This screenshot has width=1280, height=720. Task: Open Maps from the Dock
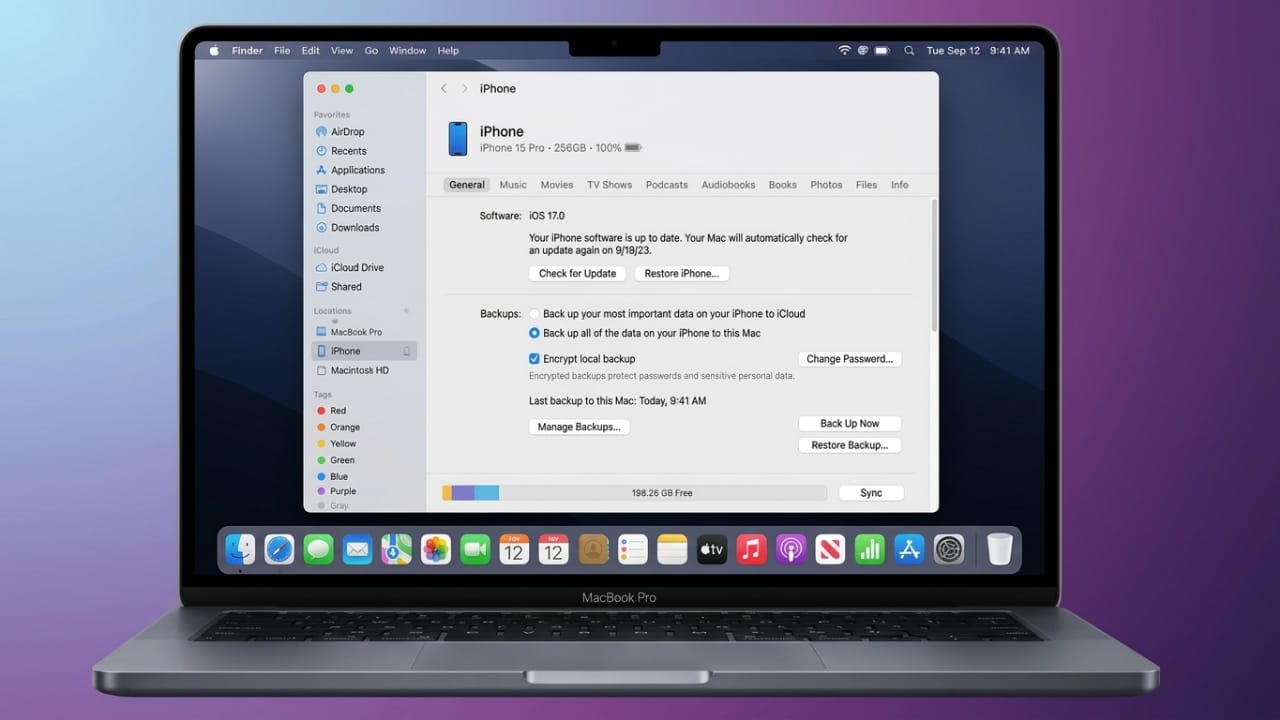397,549
